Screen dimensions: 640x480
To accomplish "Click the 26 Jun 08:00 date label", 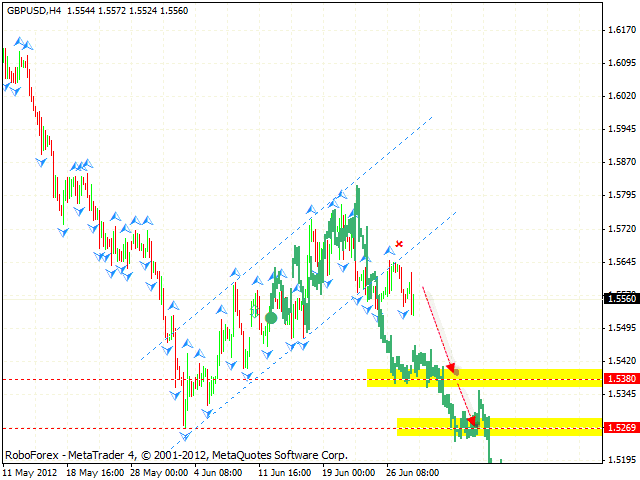I will pyautogui.click(x=413, y=473).
